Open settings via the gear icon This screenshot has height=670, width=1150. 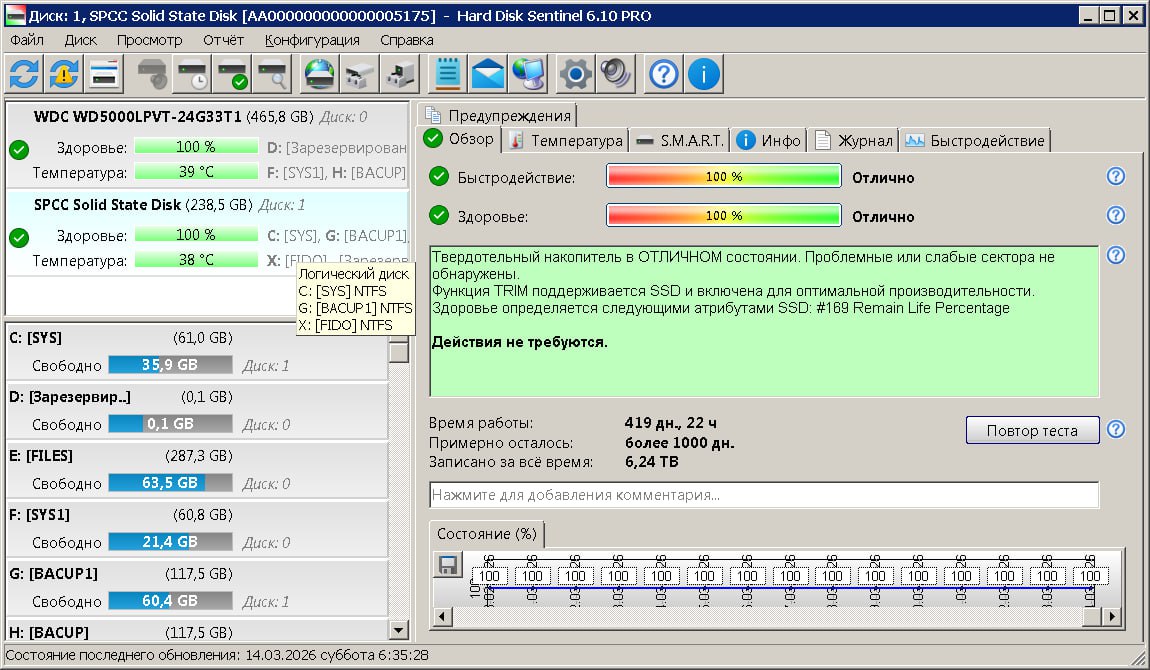click(575, 75)
